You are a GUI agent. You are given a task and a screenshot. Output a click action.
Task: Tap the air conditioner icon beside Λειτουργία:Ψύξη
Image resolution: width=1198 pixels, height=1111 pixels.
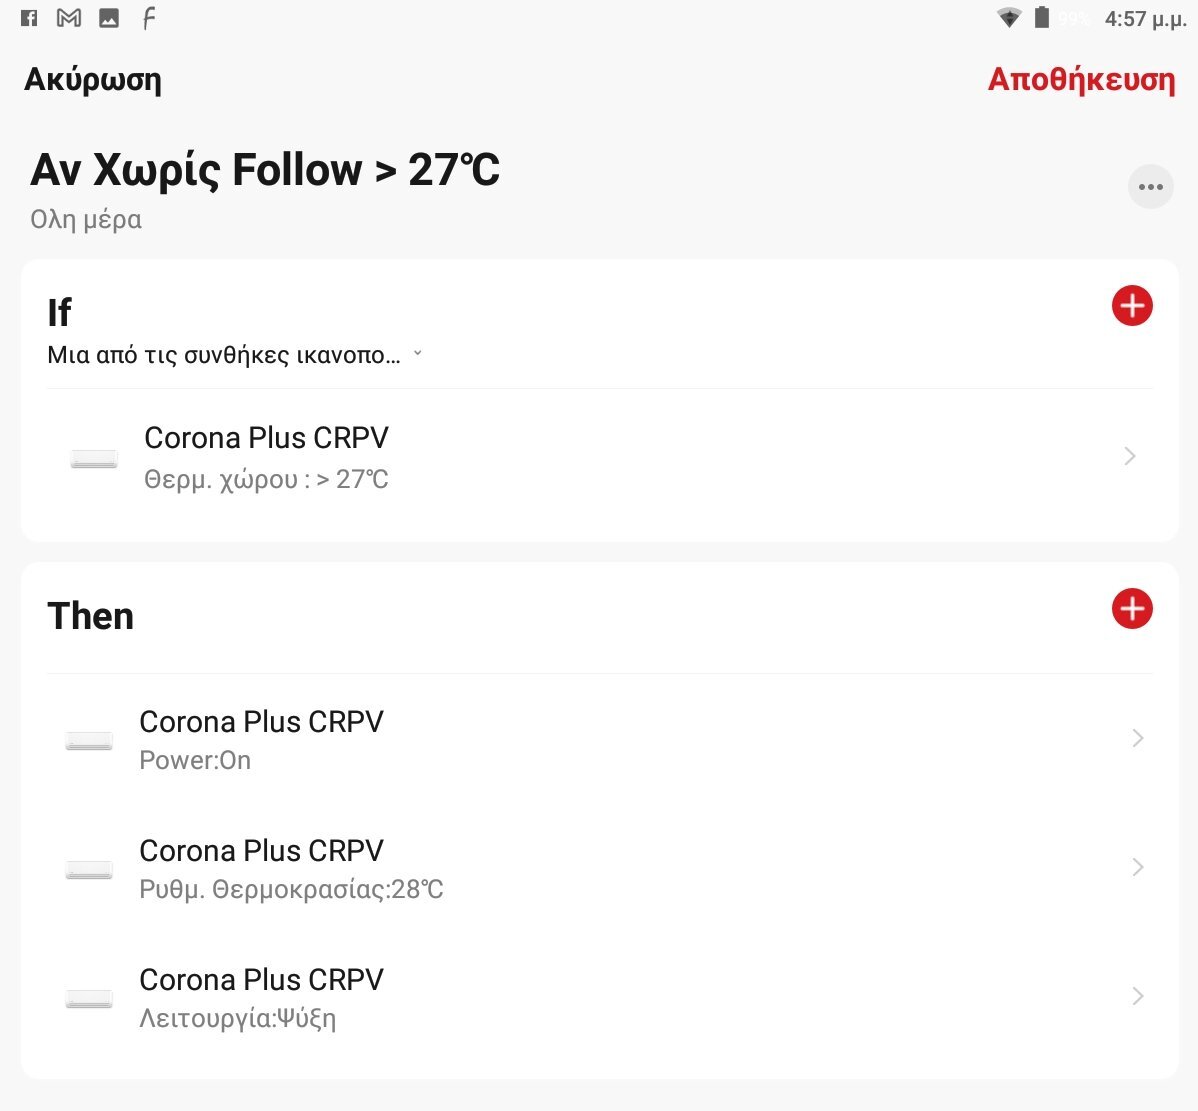pyautogui.click(x=89, y=999)
